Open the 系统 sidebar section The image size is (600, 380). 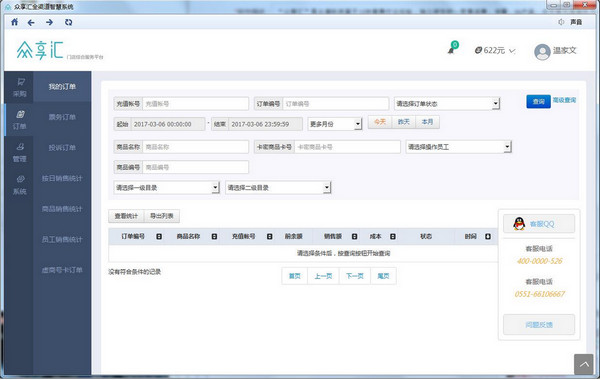tap(20, 185)
